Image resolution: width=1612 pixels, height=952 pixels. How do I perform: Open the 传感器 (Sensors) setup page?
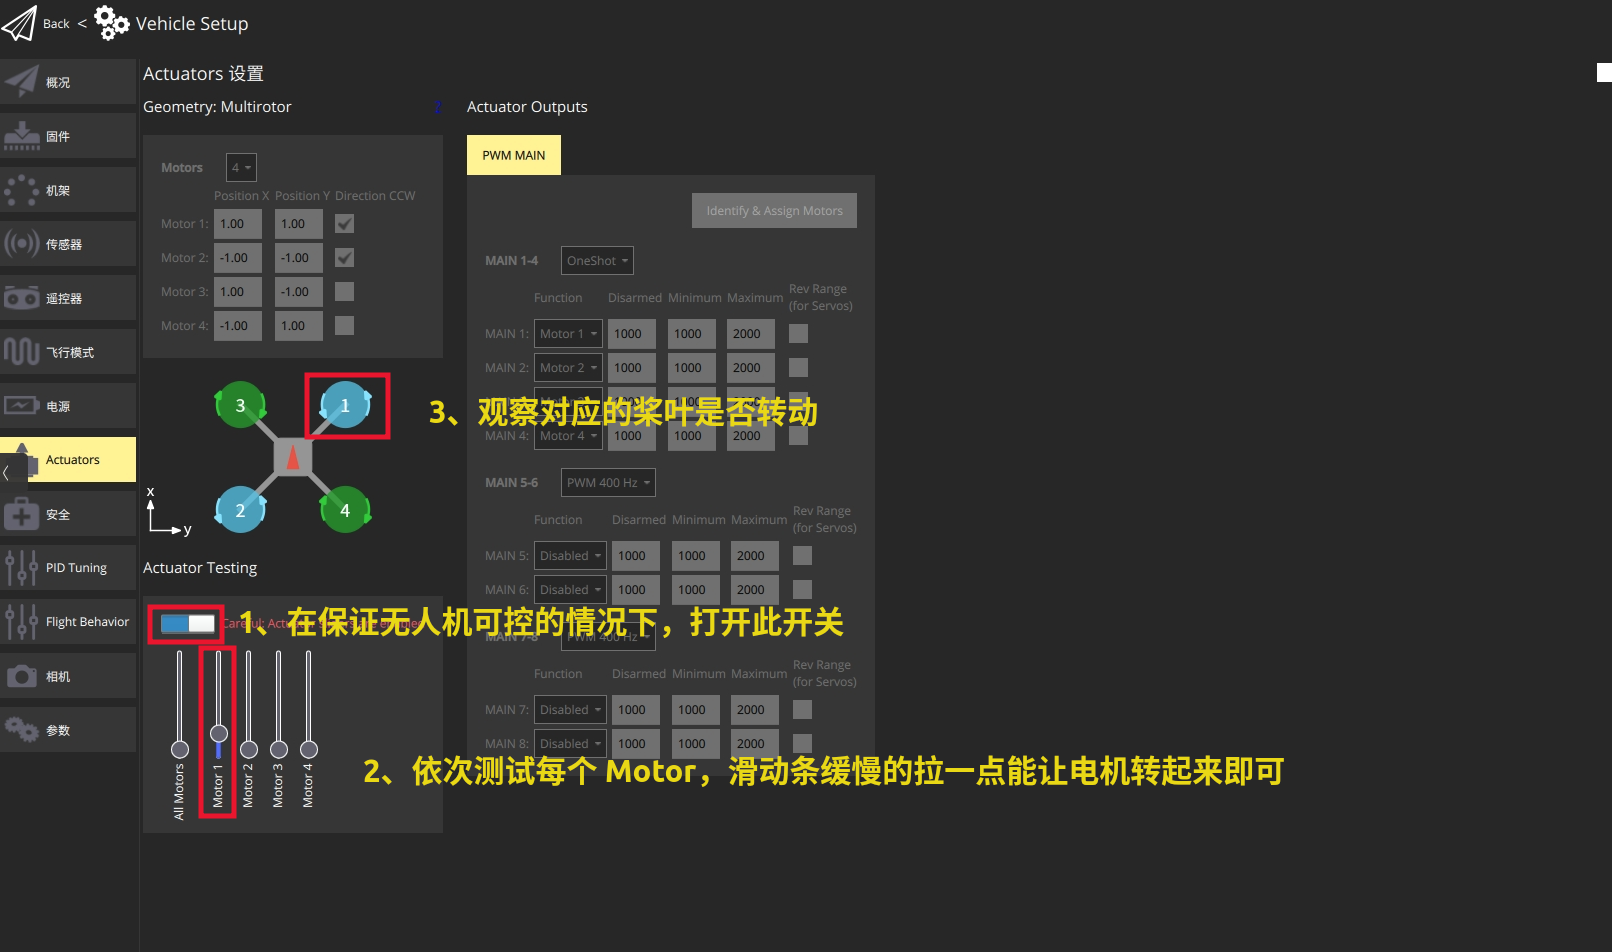[x=68, y=243]
